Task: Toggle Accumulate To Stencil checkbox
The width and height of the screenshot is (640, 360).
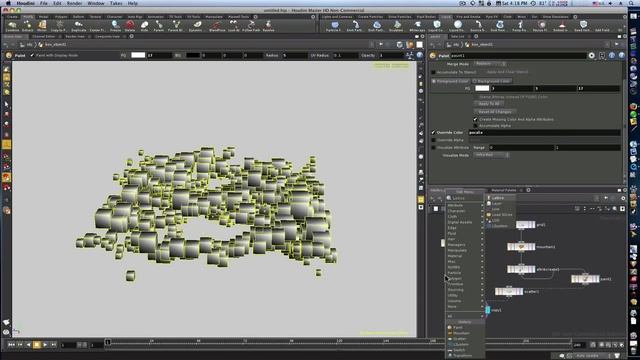Action: 433,72
